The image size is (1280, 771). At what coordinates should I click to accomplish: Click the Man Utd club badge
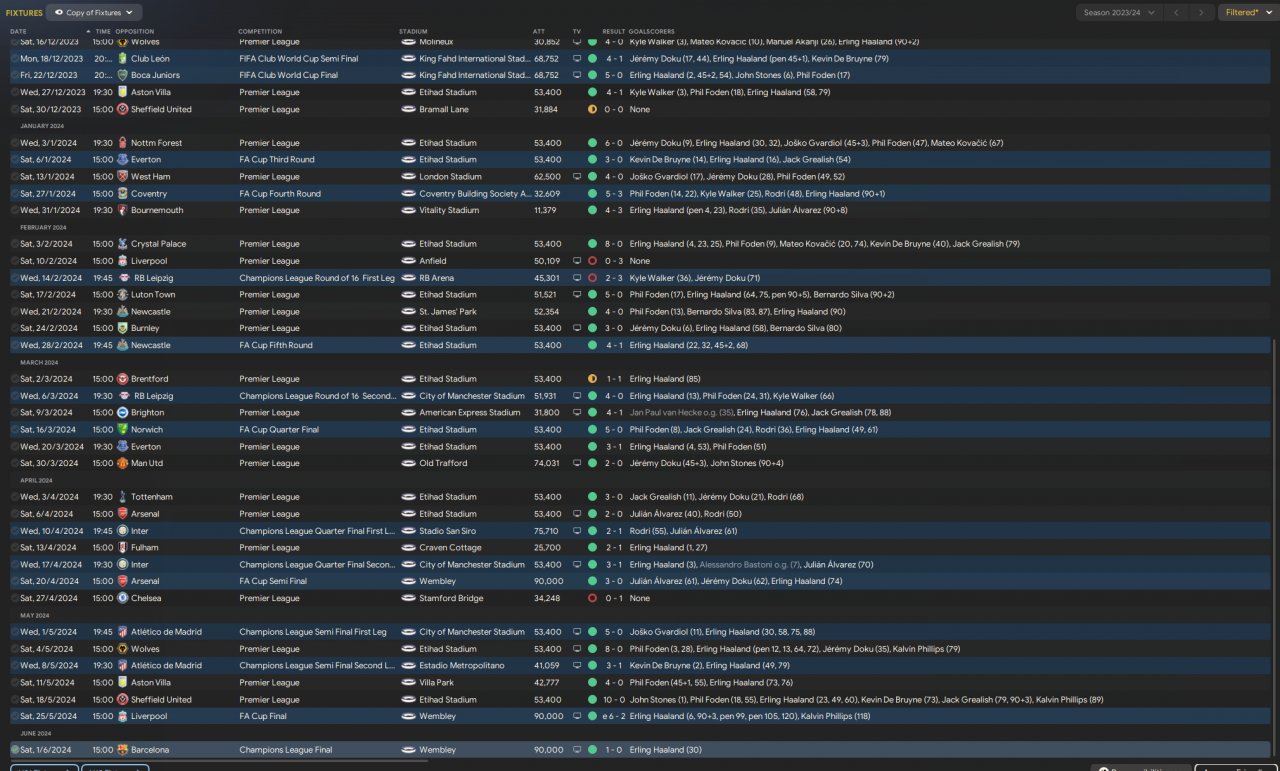(x=123, y=464)
